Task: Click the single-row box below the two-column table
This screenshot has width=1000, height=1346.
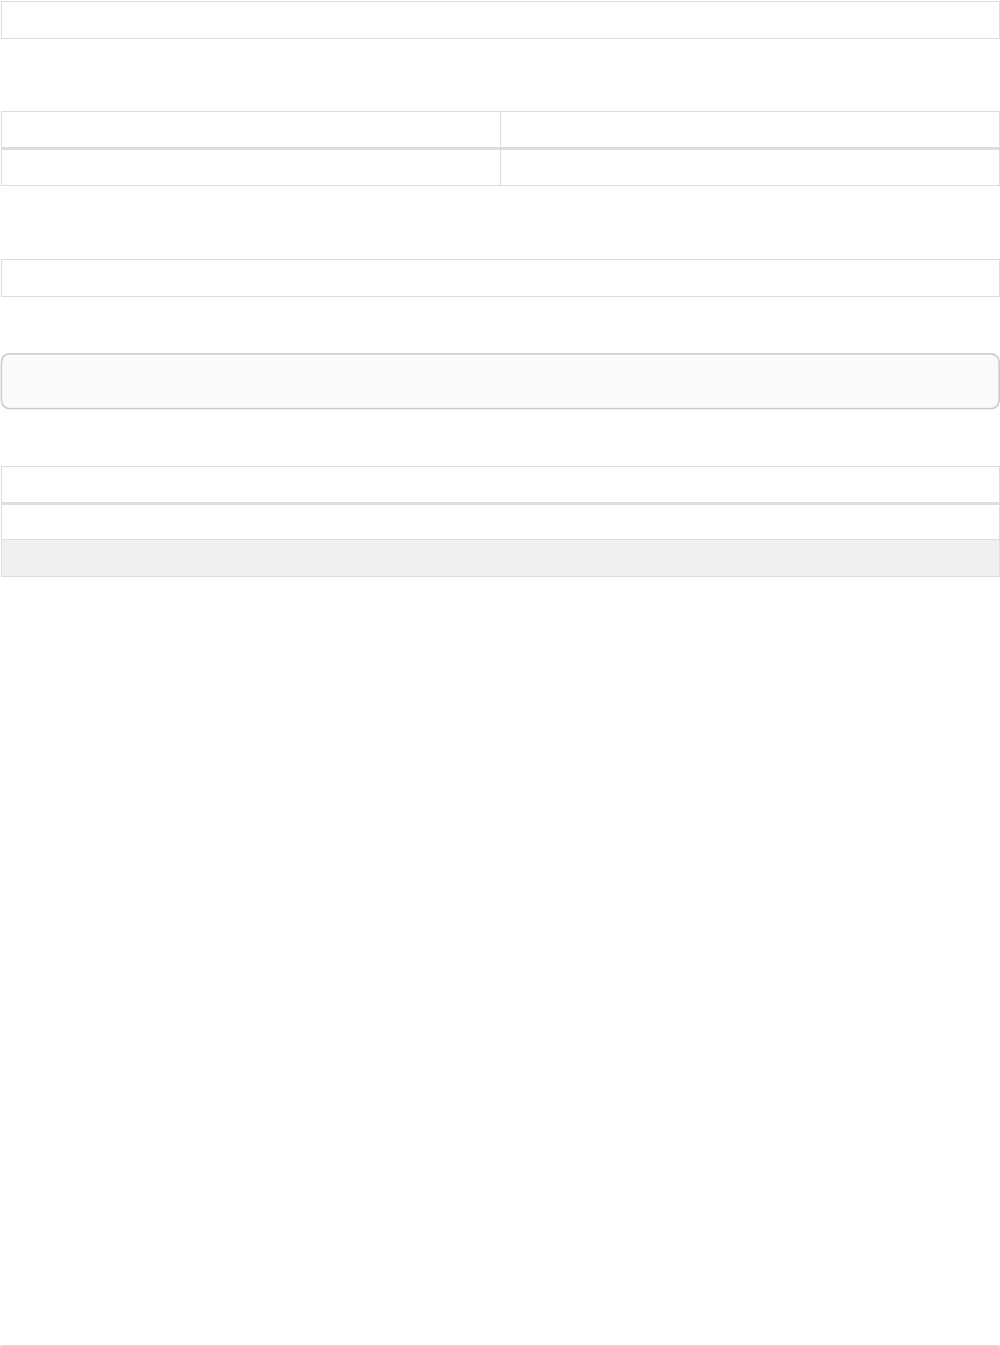Action: tap(500, 278)
